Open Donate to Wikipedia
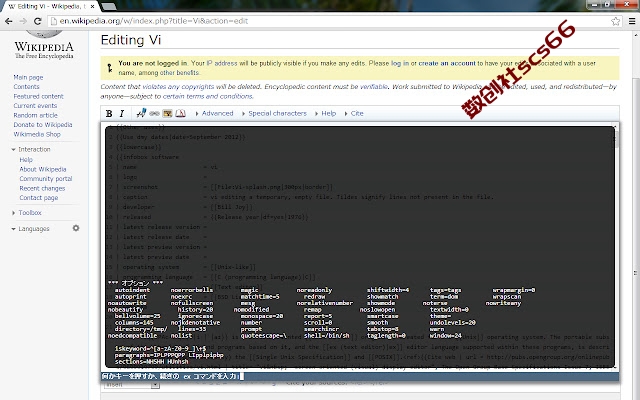Image resolution: width=640 pixels, height=400 pixels. [43, 124]
